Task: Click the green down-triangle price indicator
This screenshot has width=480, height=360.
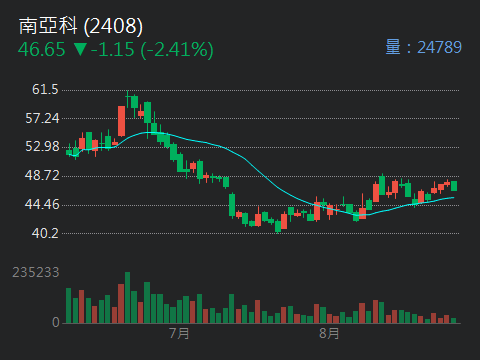Action: pyautogui.click(x=80, y=49)
